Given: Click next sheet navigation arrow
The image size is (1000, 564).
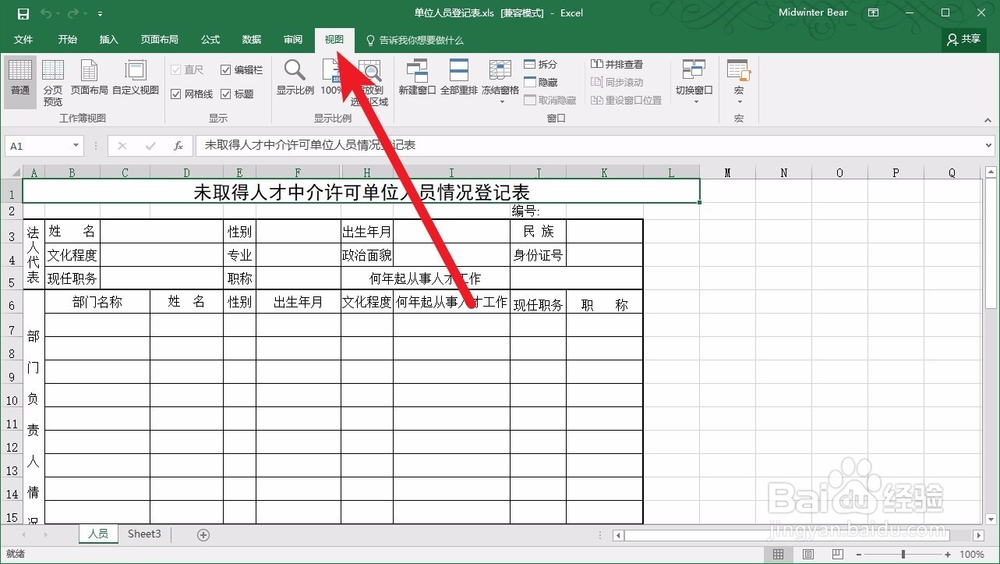Looking at the screenshot, I should 45,535.
